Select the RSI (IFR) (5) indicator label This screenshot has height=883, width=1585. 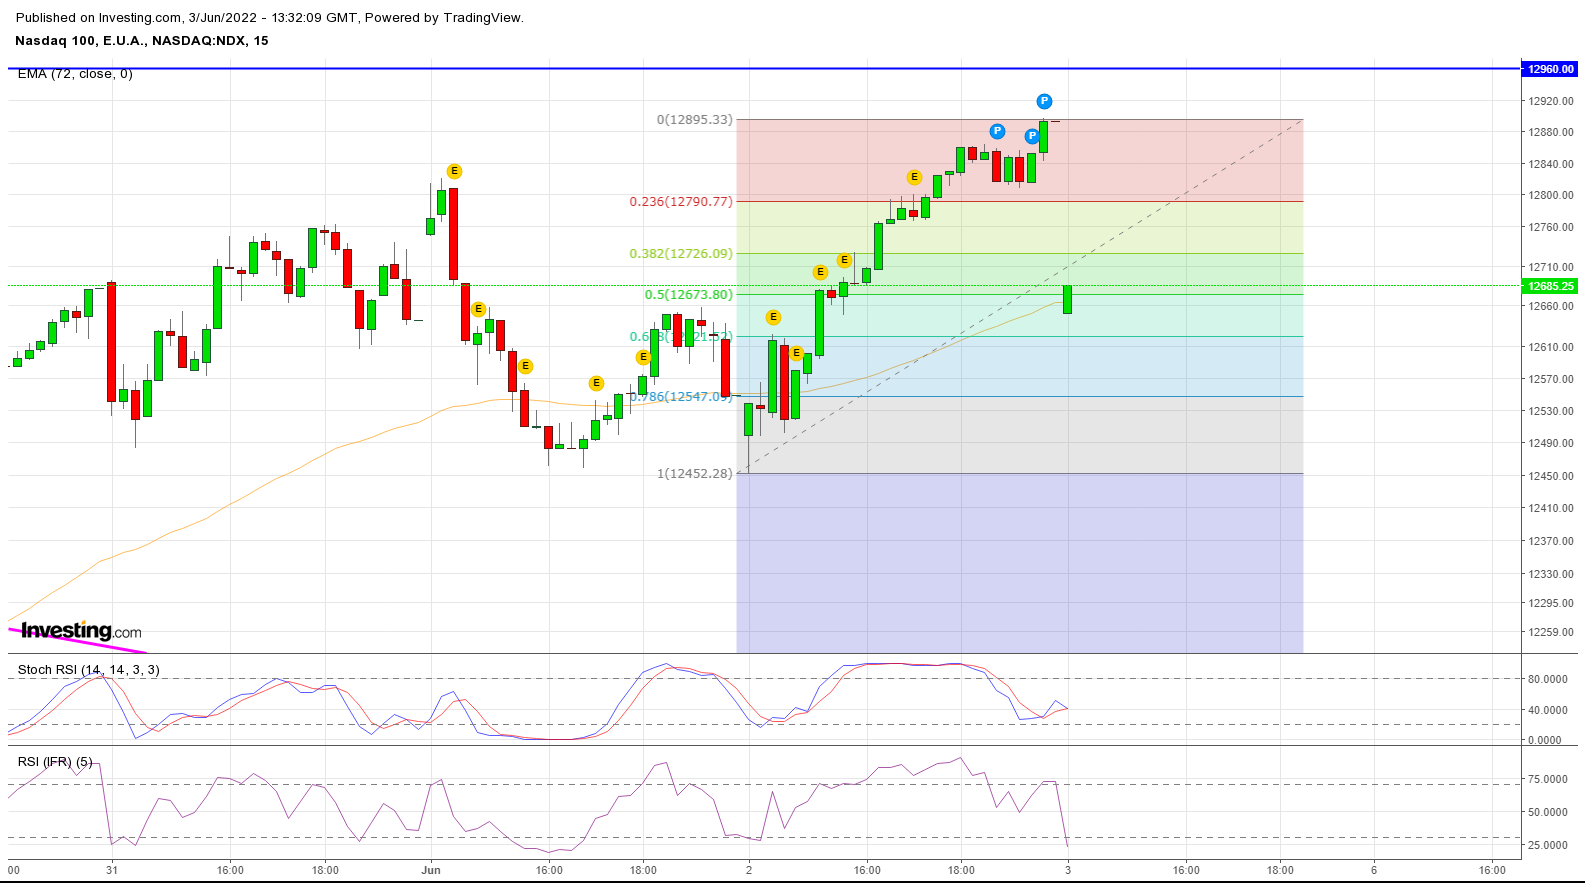coord(55,762)
